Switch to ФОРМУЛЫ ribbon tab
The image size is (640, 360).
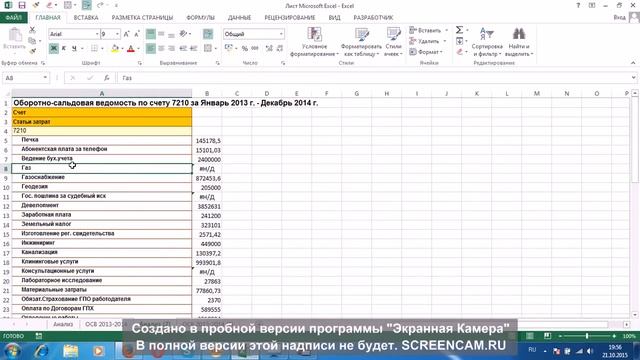200,18
